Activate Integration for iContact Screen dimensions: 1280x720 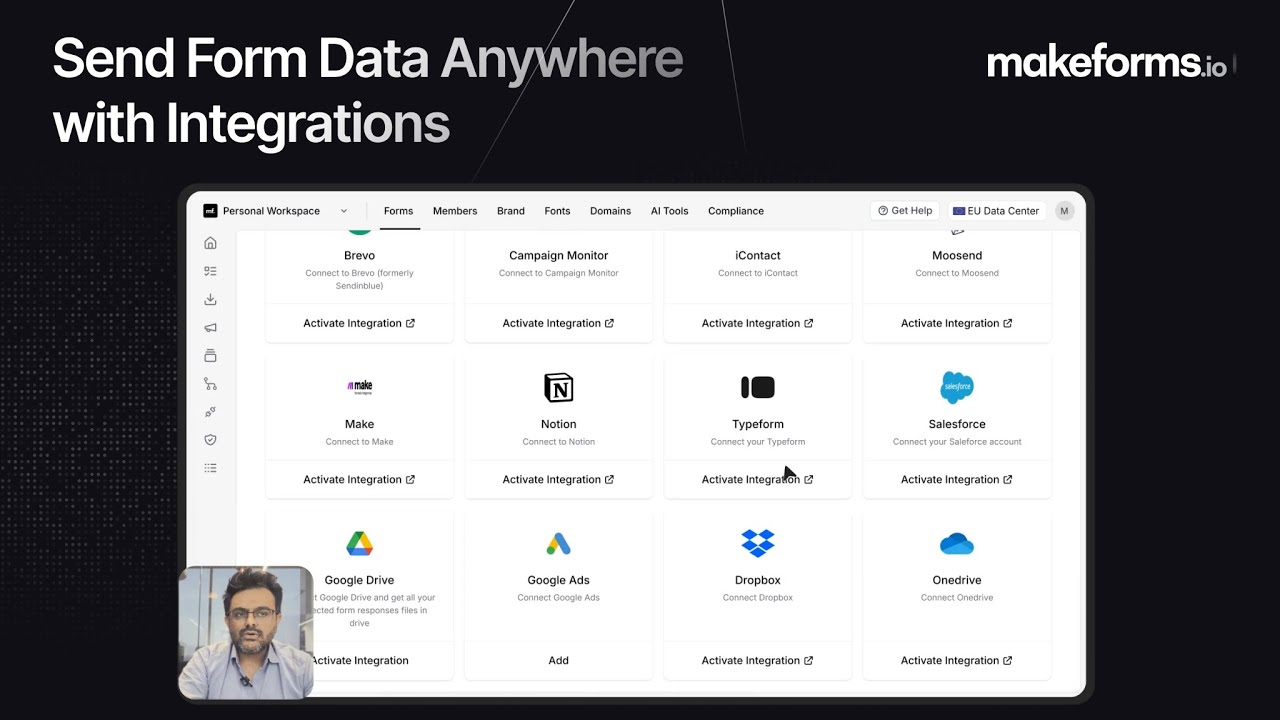(x=757, y=323)
